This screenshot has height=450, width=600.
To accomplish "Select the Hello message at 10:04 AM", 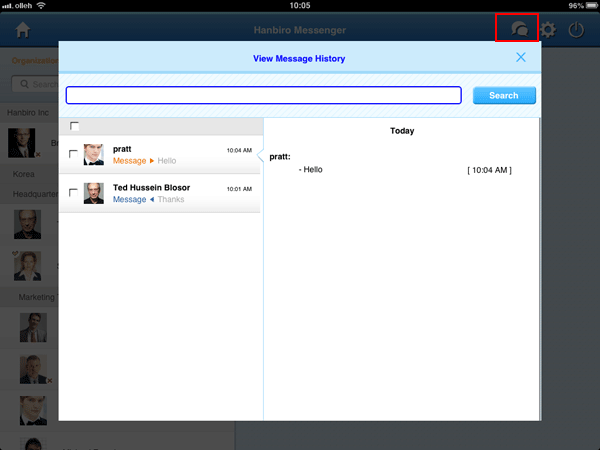I will click(400, 170).
